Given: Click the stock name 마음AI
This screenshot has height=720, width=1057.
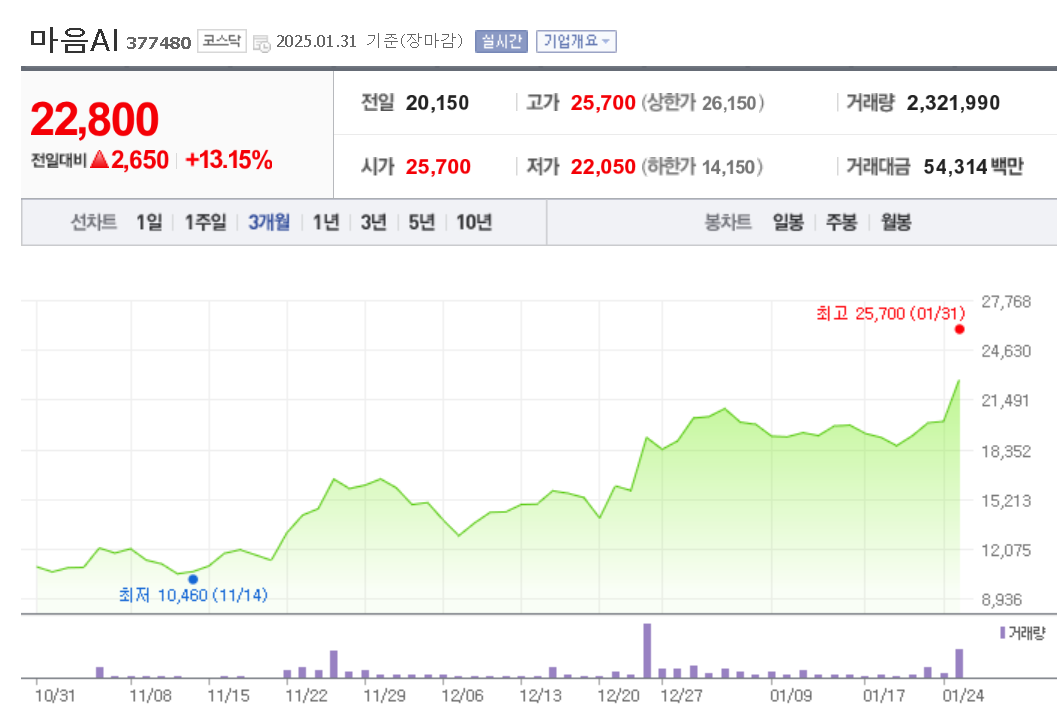Looking at the screenshot, I should 74,40.
